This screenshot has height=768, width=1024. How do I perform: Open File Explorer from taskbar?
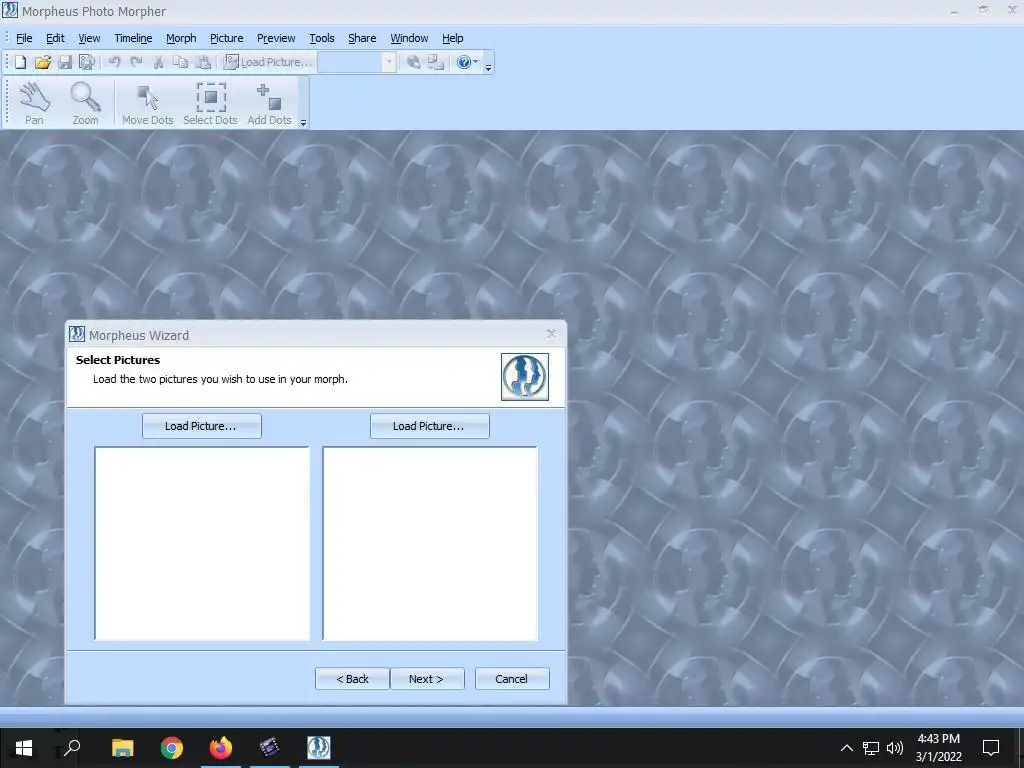(x=122, y=748)
